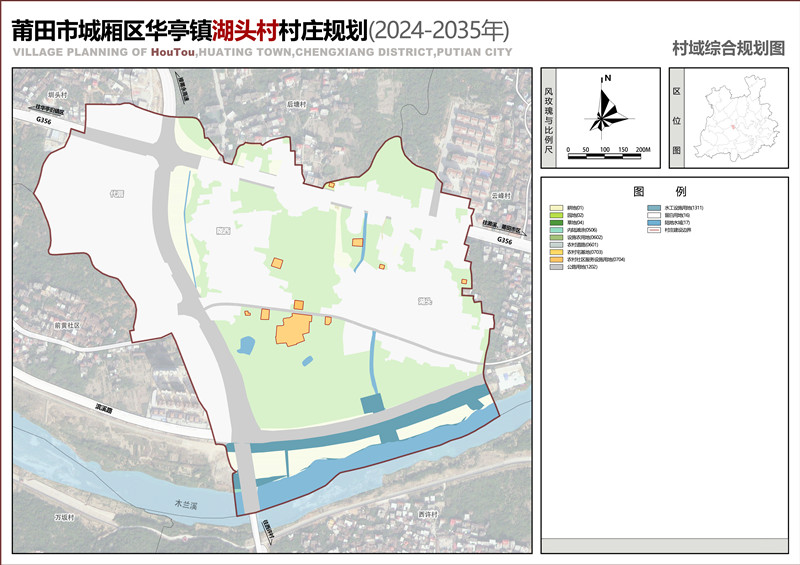Screen dimensions: 800x565
Task: Select the 1202 grey legend swatch
Action: point(555,268)
